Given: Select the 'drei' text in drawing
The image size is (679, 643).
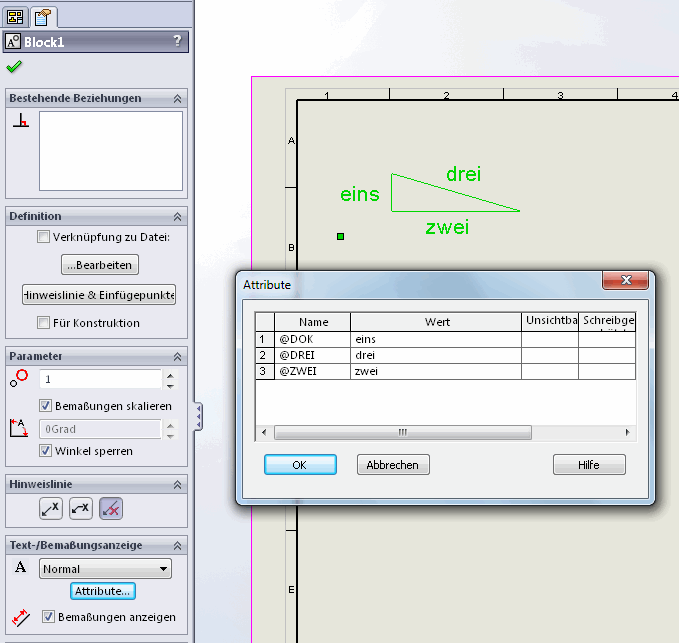Looking at the screenshot, I should tap(463, 174).
